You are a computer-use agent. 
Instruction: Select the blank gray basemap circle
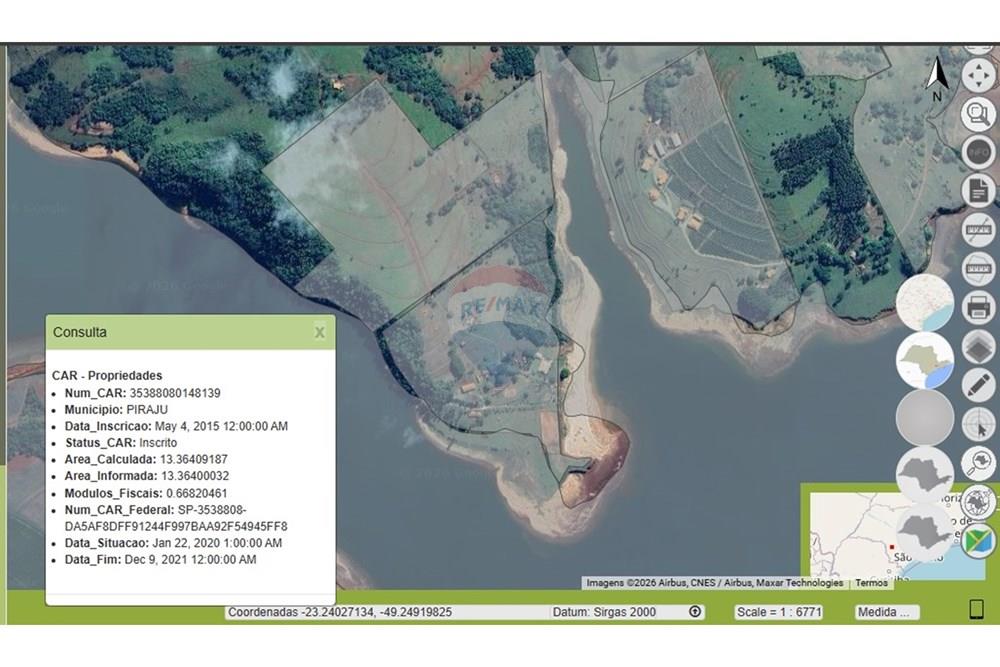pos(925,417)
